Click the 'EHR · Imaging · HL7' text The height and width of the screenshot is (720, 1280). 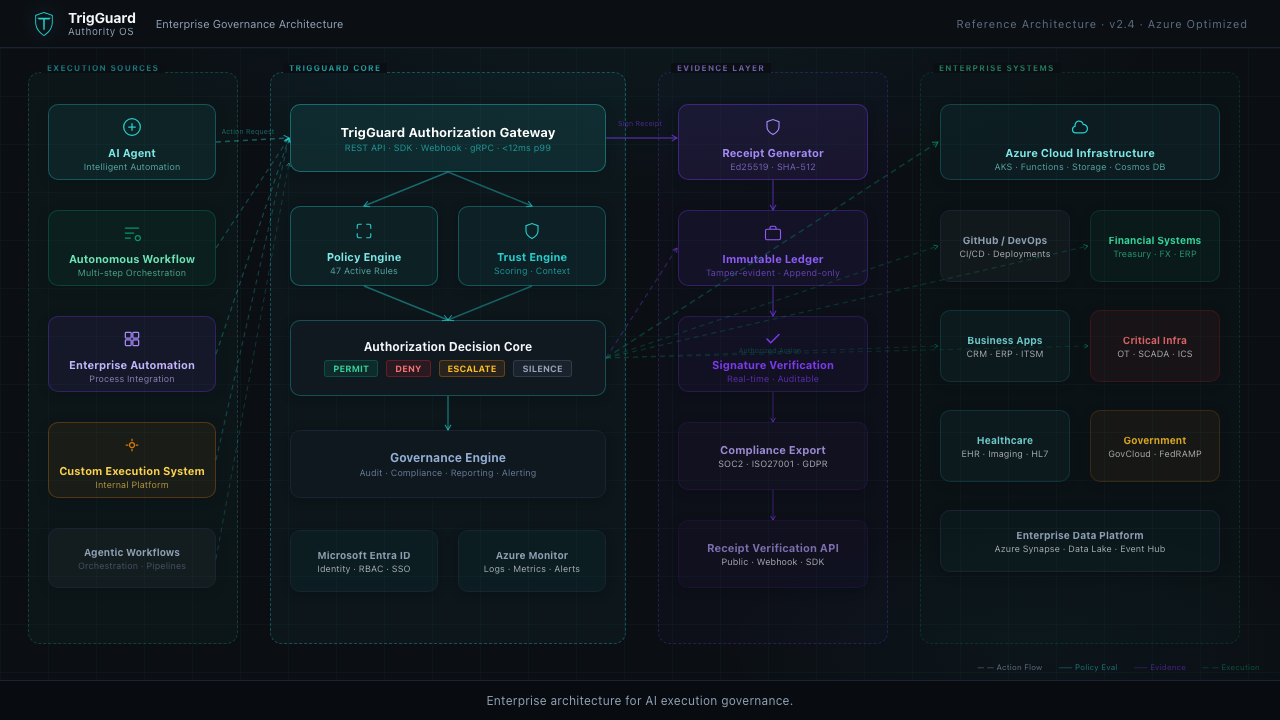[x=1005, y=454]
